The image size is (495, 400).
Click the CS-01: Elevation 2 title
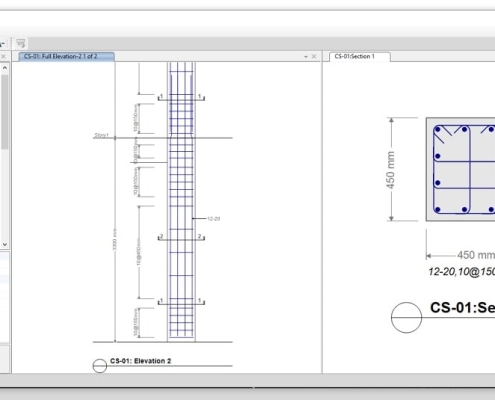(140, 361)
